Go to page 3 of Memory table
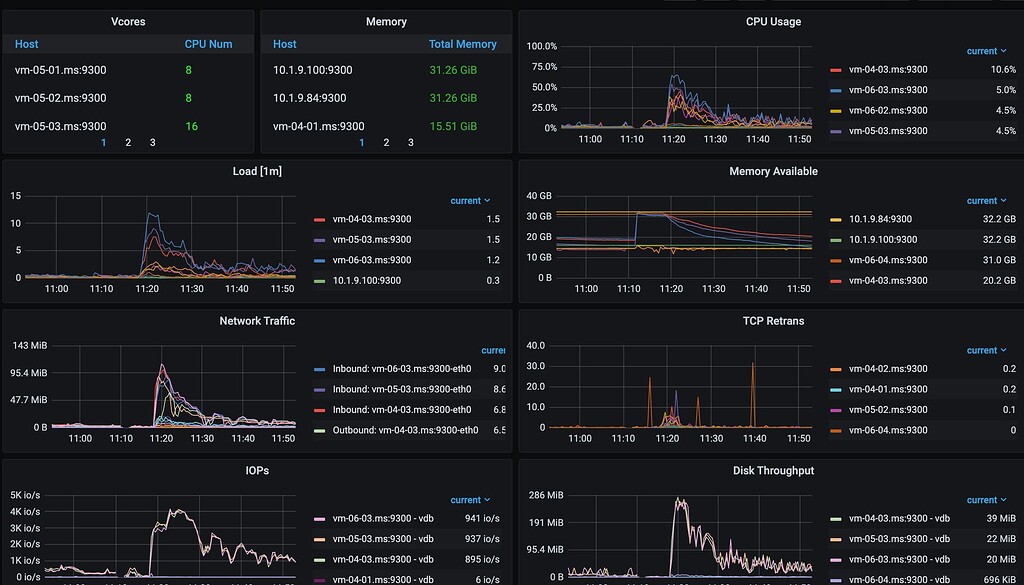 410,143
